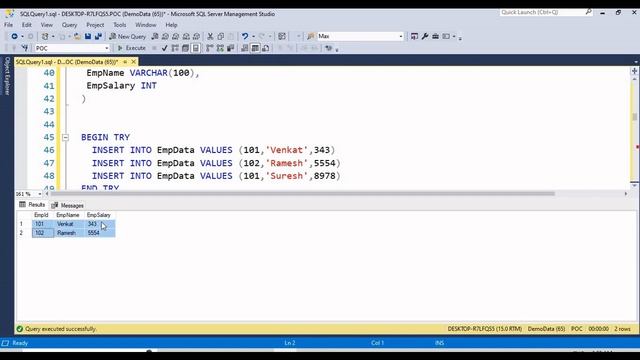
Task: Open the active documents list dropdown at the tab row end
Action: click(x=636, y=62)
